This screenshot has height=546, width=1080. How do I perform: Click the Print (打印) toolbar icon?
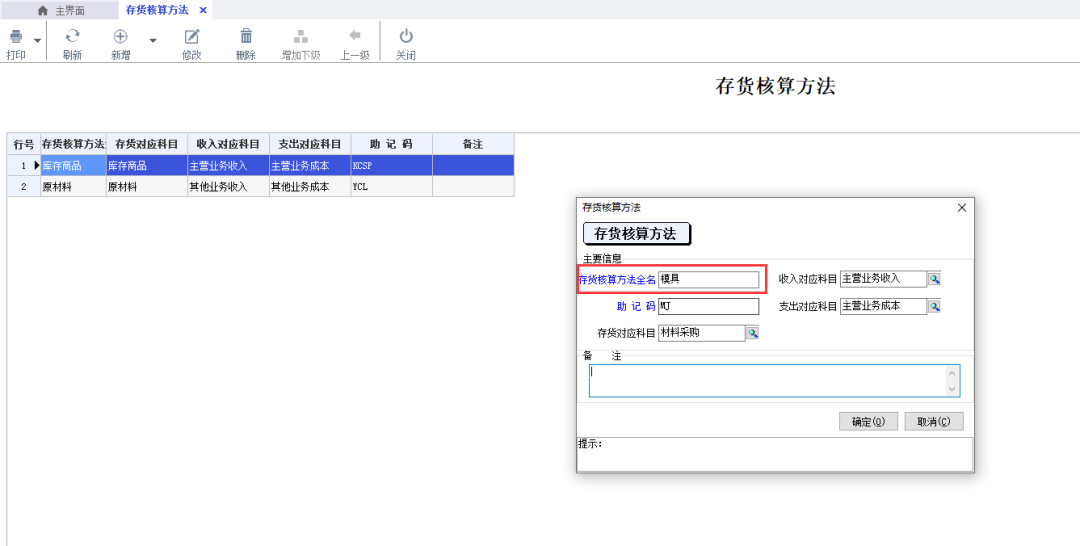16,37
